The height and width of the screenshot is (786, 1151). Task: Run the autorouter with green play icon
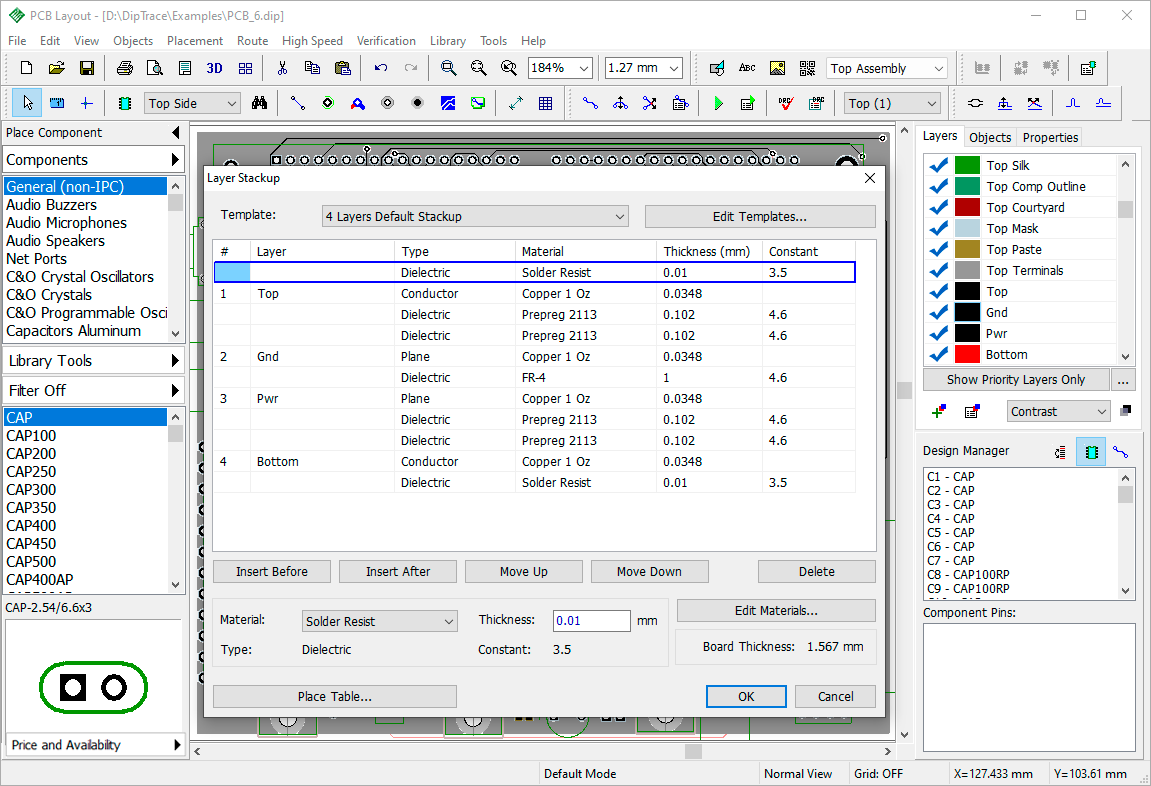coord(718,103)
